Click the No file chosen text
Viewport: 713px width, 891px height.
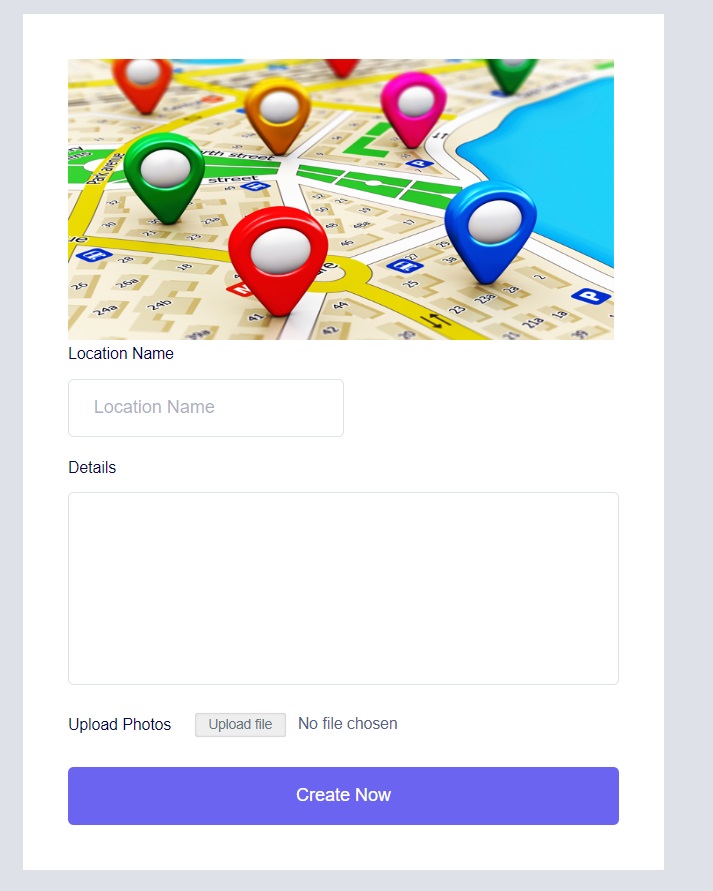(348, 723)
